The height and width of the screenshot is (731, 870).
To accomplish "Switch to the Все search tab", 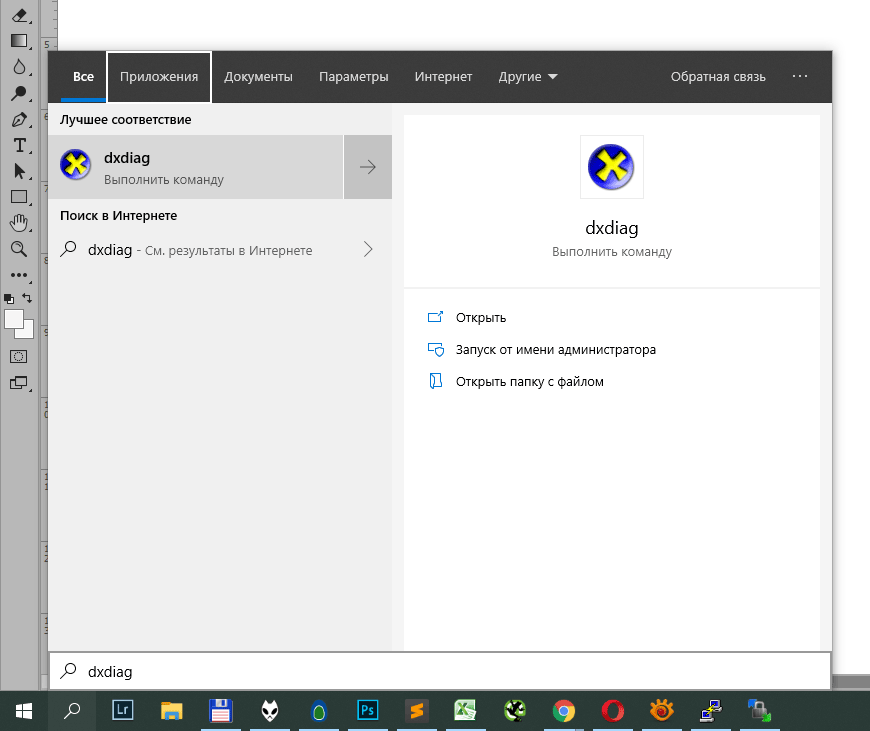I will click(x=83, y=77).
